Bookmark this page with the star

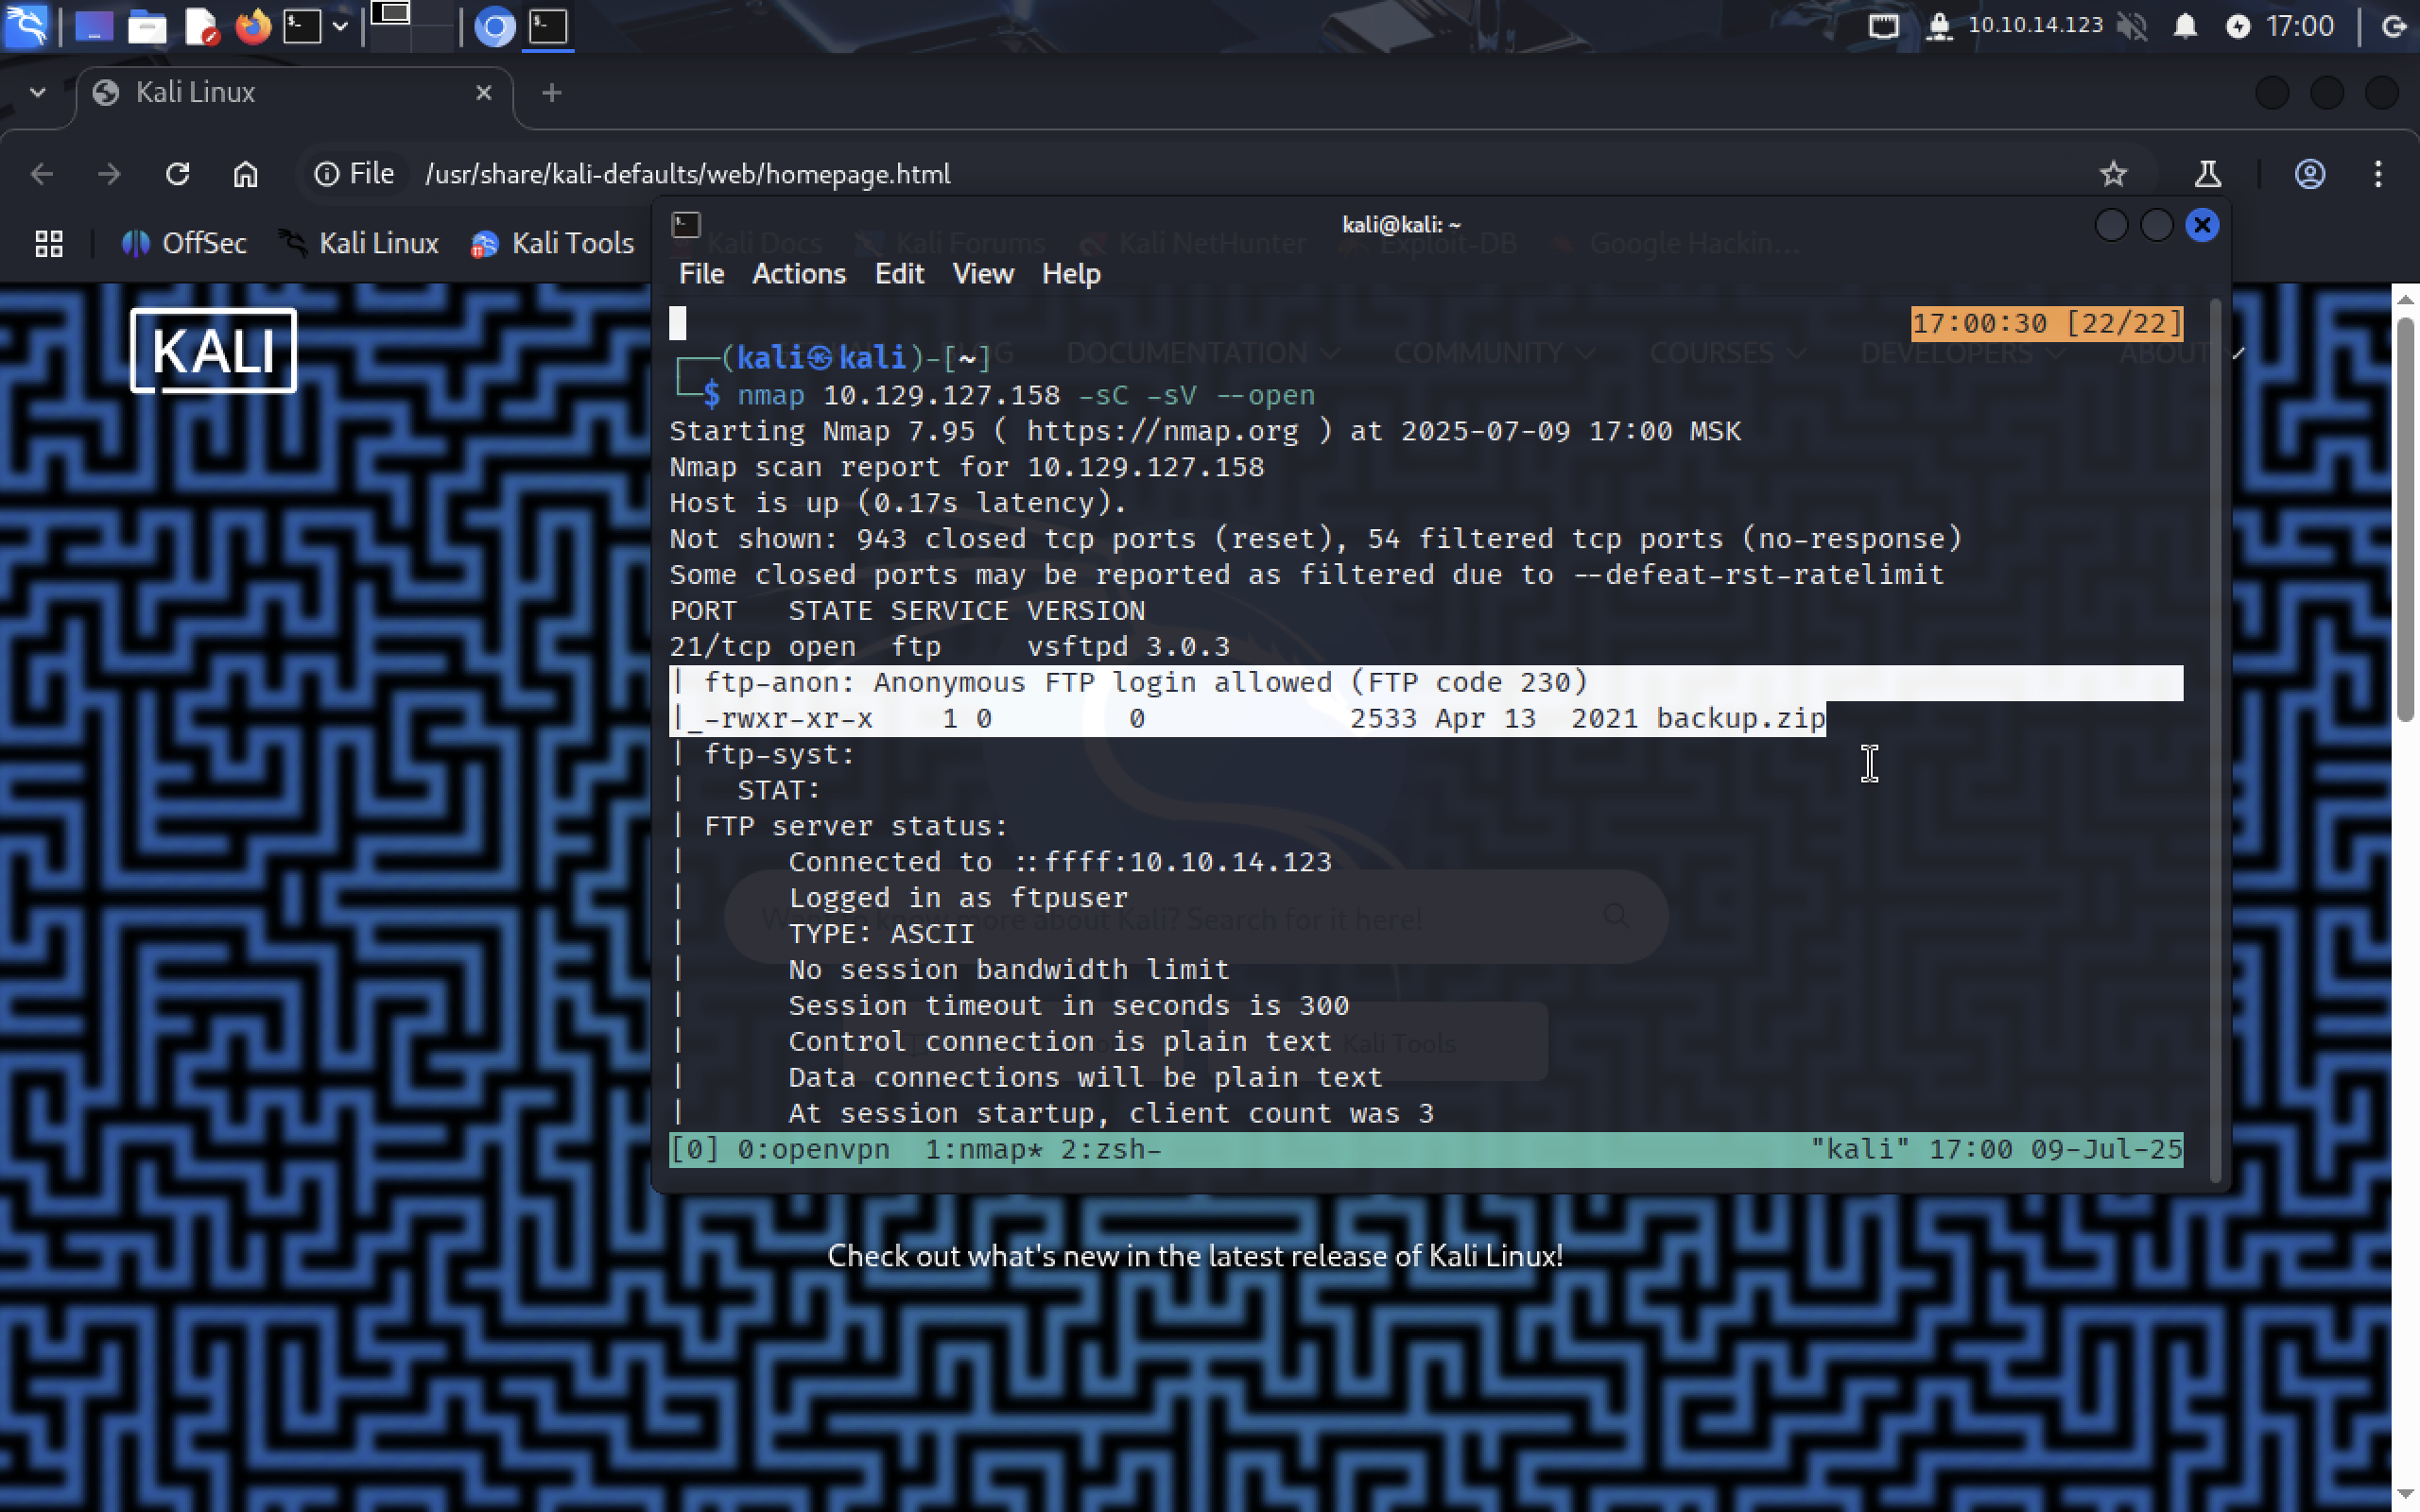[2113, 174]
